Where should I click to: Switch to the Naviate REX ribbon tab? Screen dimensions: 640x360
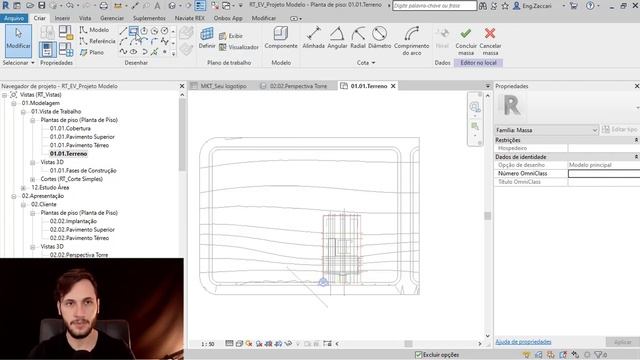tap(189, 18)
